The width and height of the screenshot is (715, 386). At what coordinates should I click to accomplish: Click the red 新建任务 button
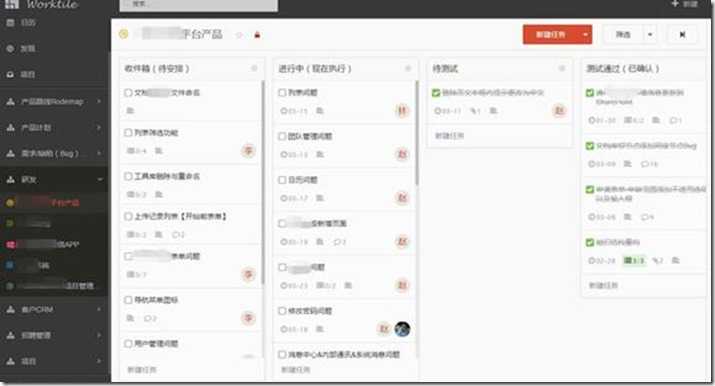click(551, 35)
